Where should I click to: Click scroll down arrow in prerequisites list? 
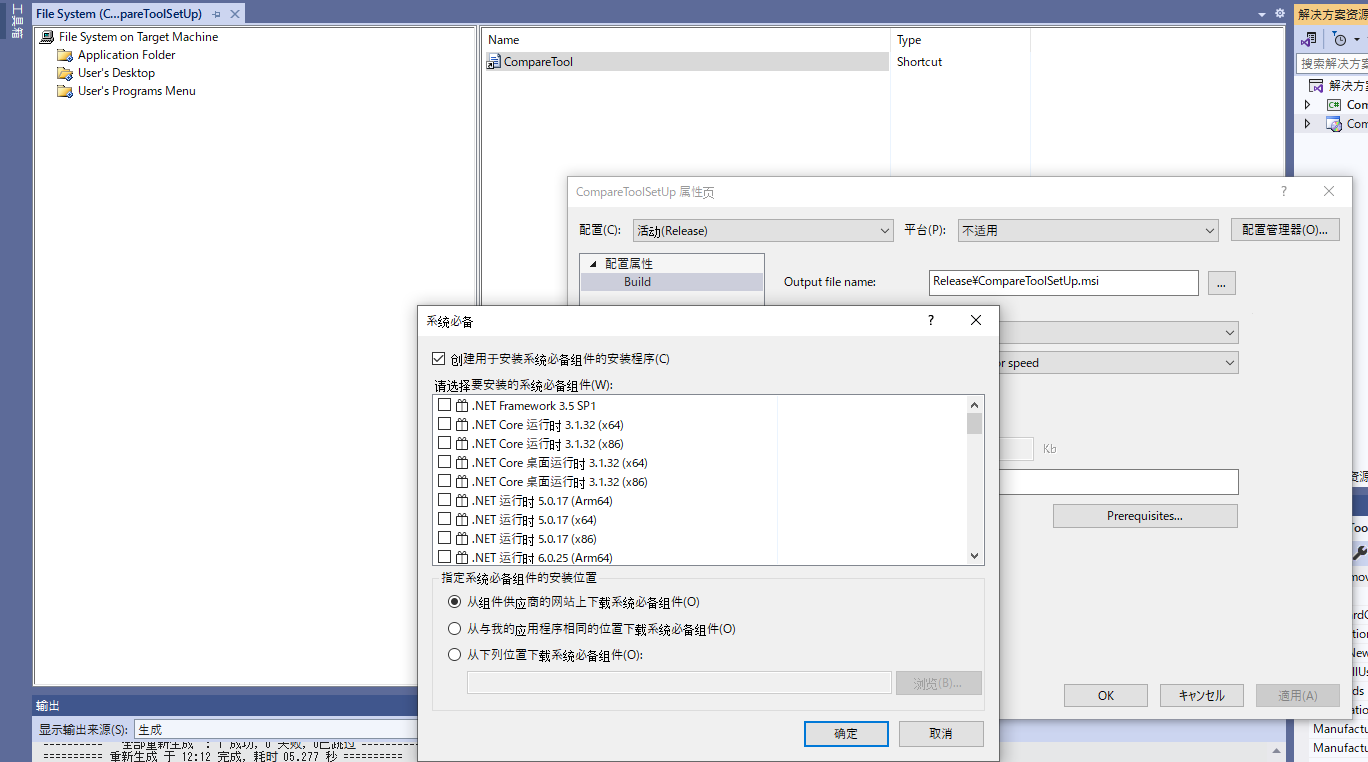coord(975,556)
